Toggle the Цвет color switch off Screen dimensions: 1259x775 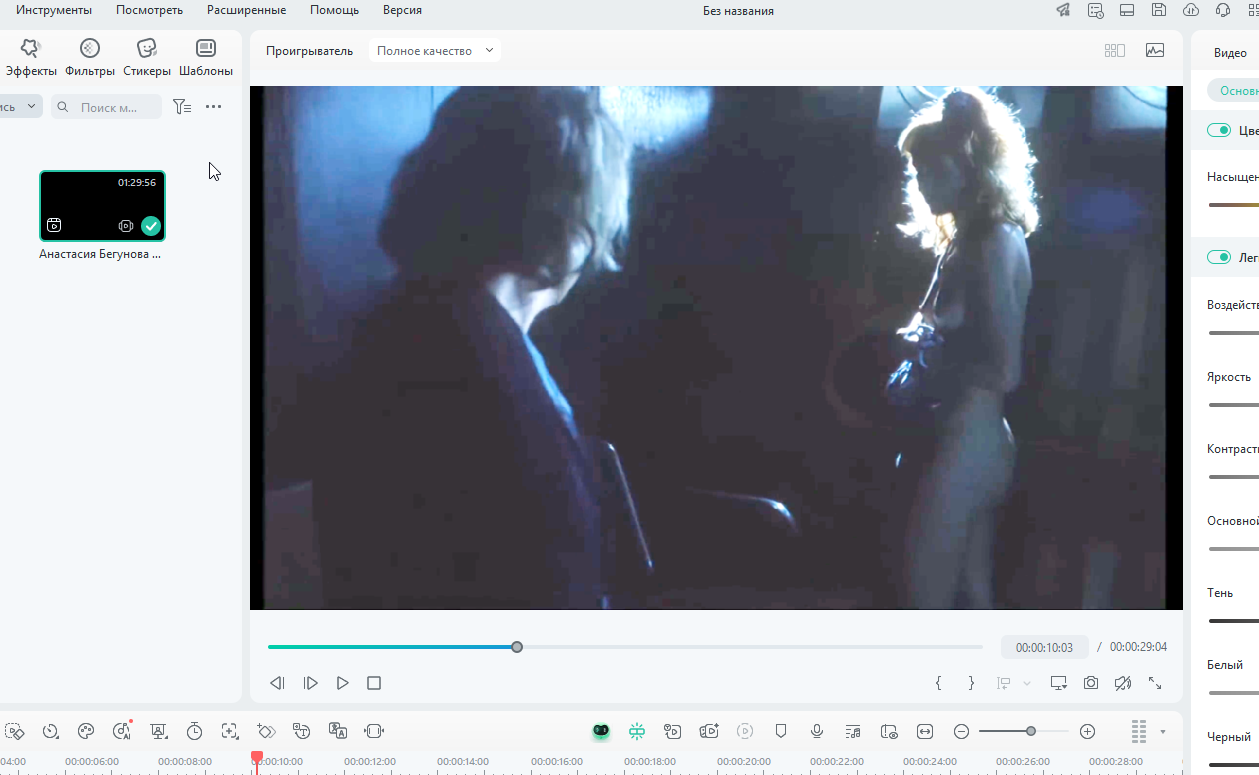click(1219, 130)
